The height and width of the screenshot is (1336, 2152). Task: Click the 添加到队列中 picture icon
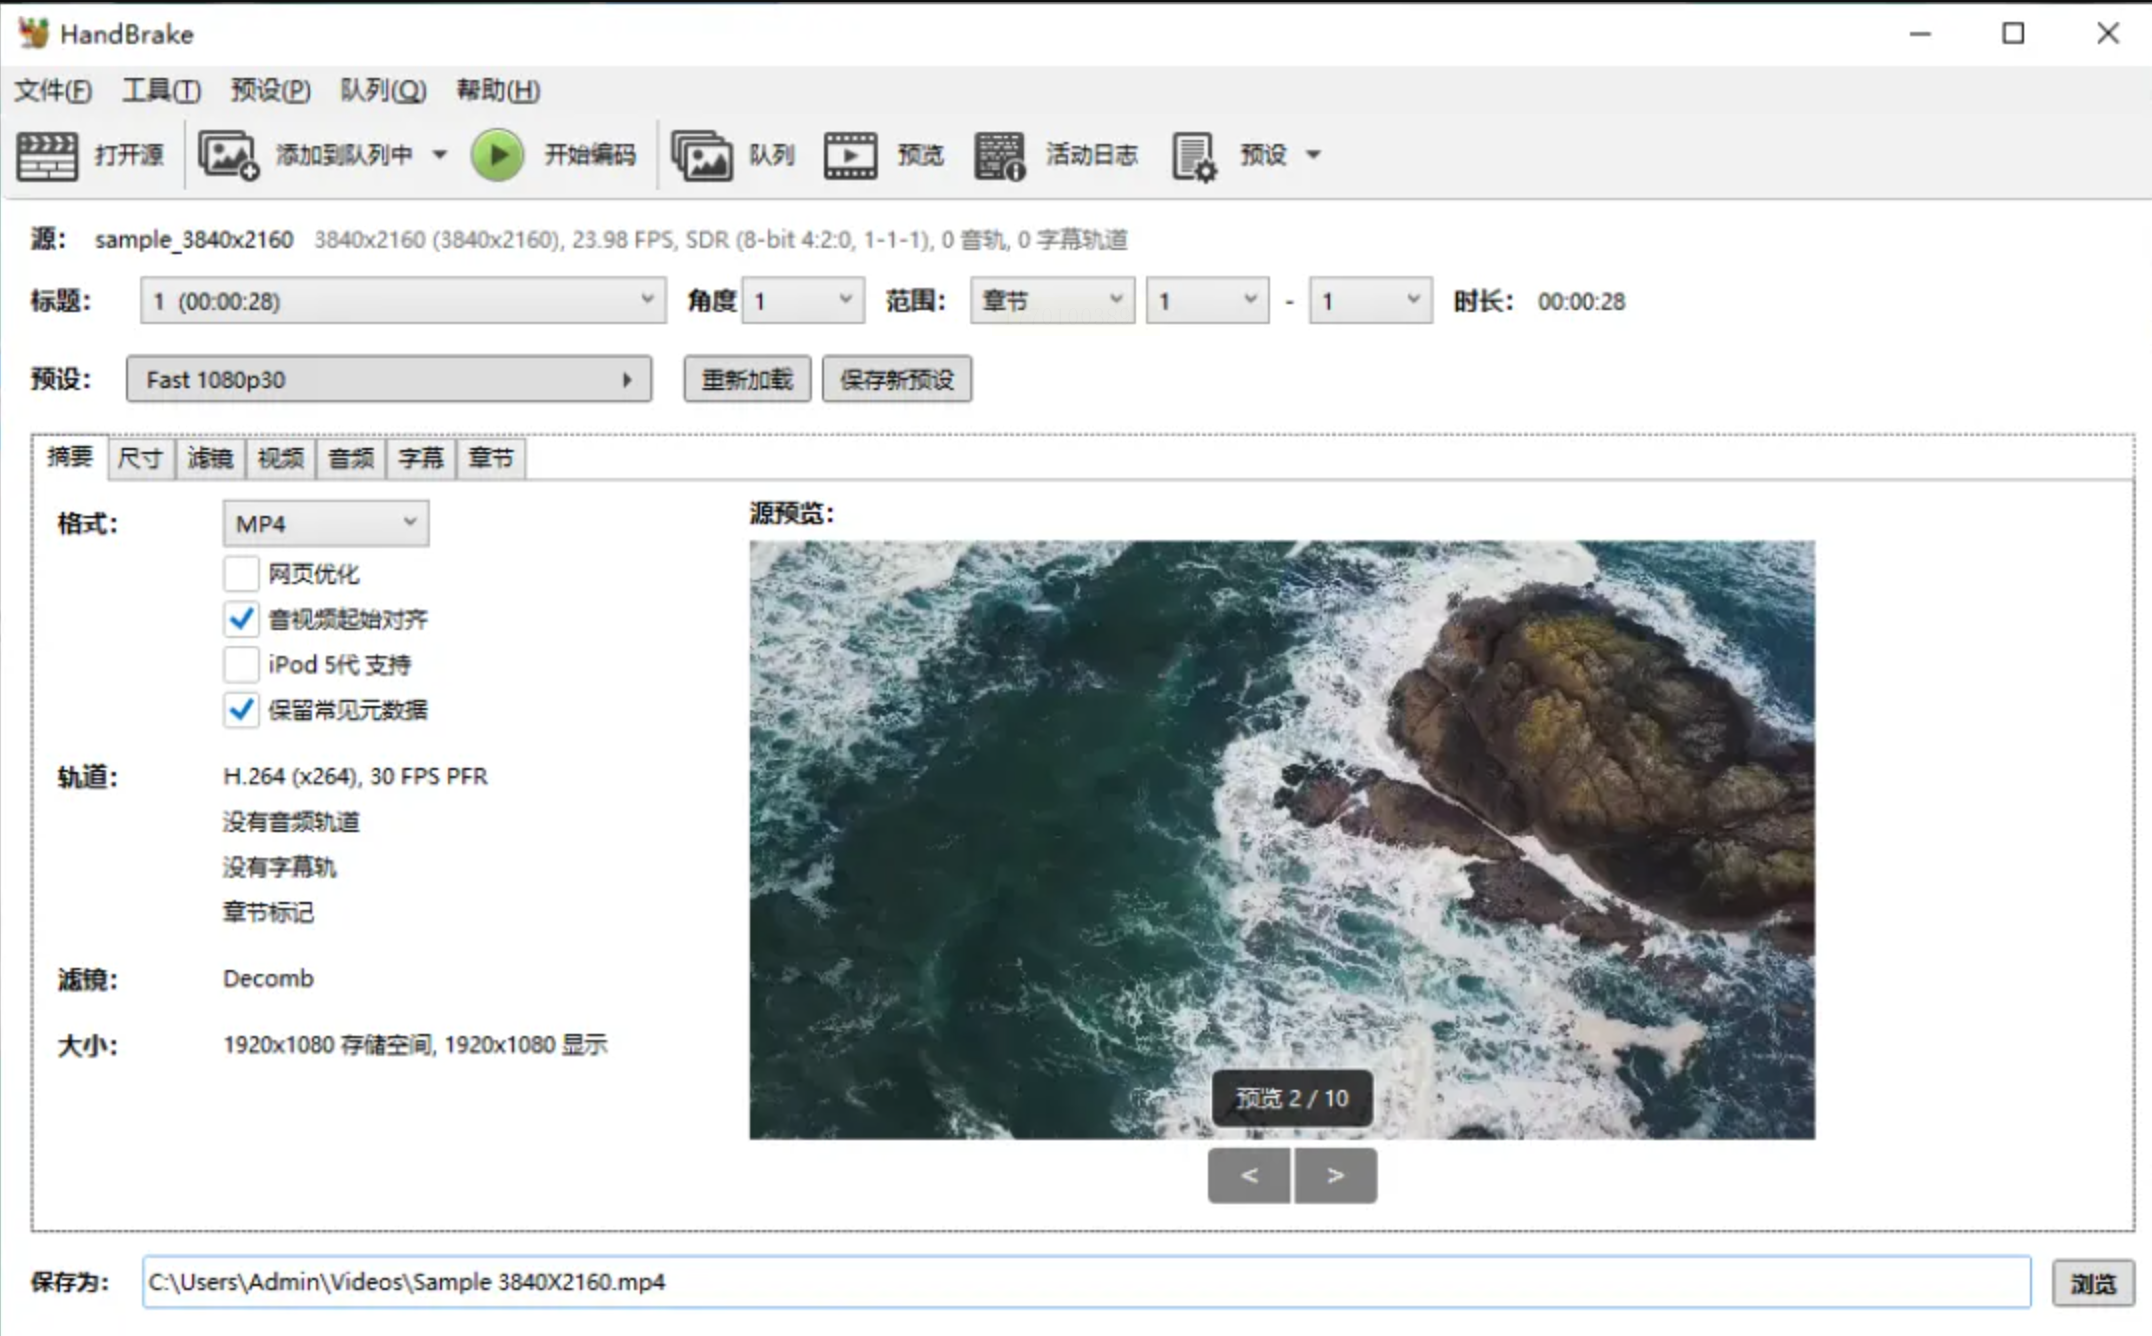pos(228,155)
